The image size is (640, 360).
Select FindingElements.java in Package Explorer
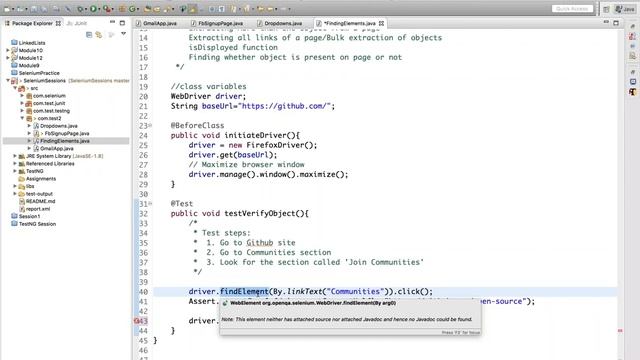click(64, 141)
